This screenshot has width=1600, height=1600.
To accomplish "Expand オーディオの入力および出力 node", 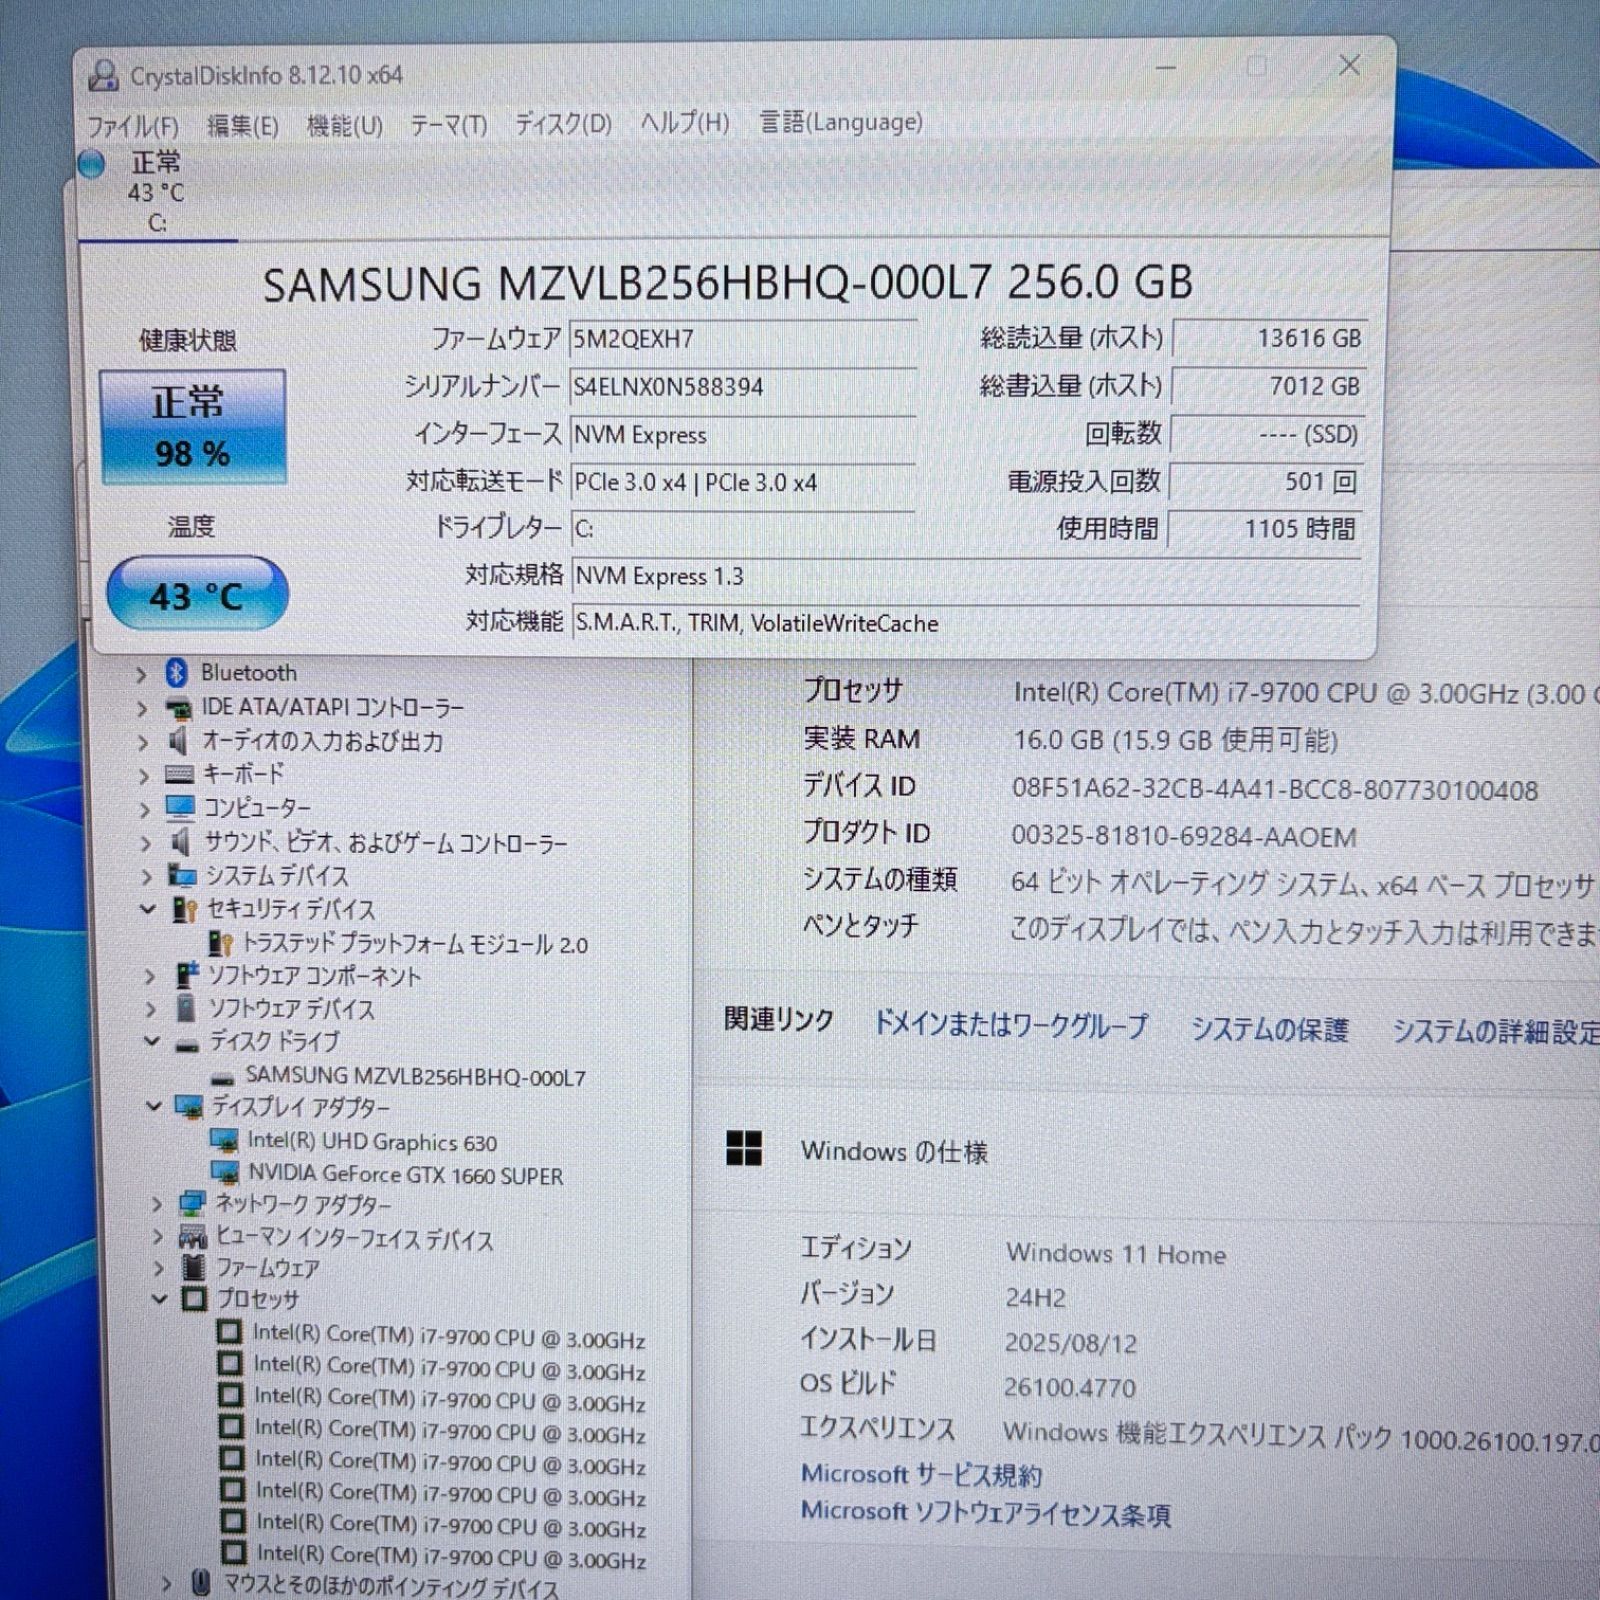I will (x=143, y=742).
